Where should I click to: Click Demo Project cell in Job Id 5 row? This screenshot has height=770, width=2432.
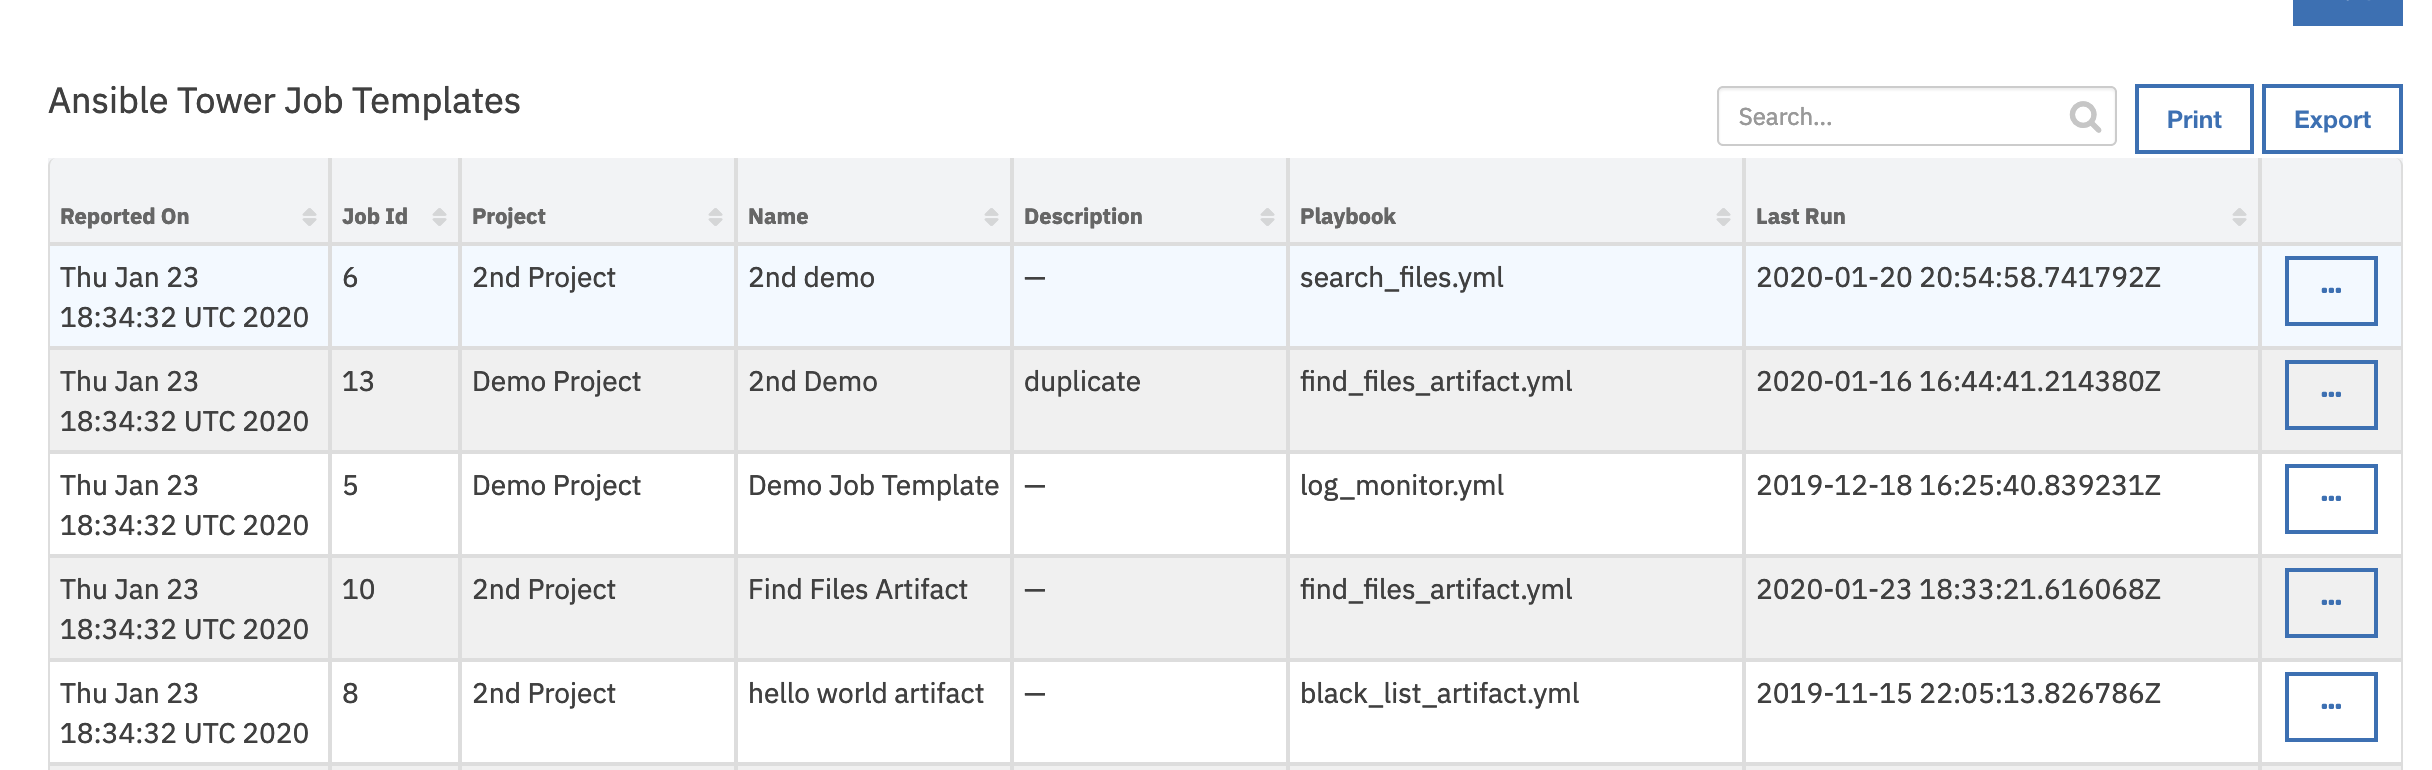pyautogui.click(x=598, y=505)
